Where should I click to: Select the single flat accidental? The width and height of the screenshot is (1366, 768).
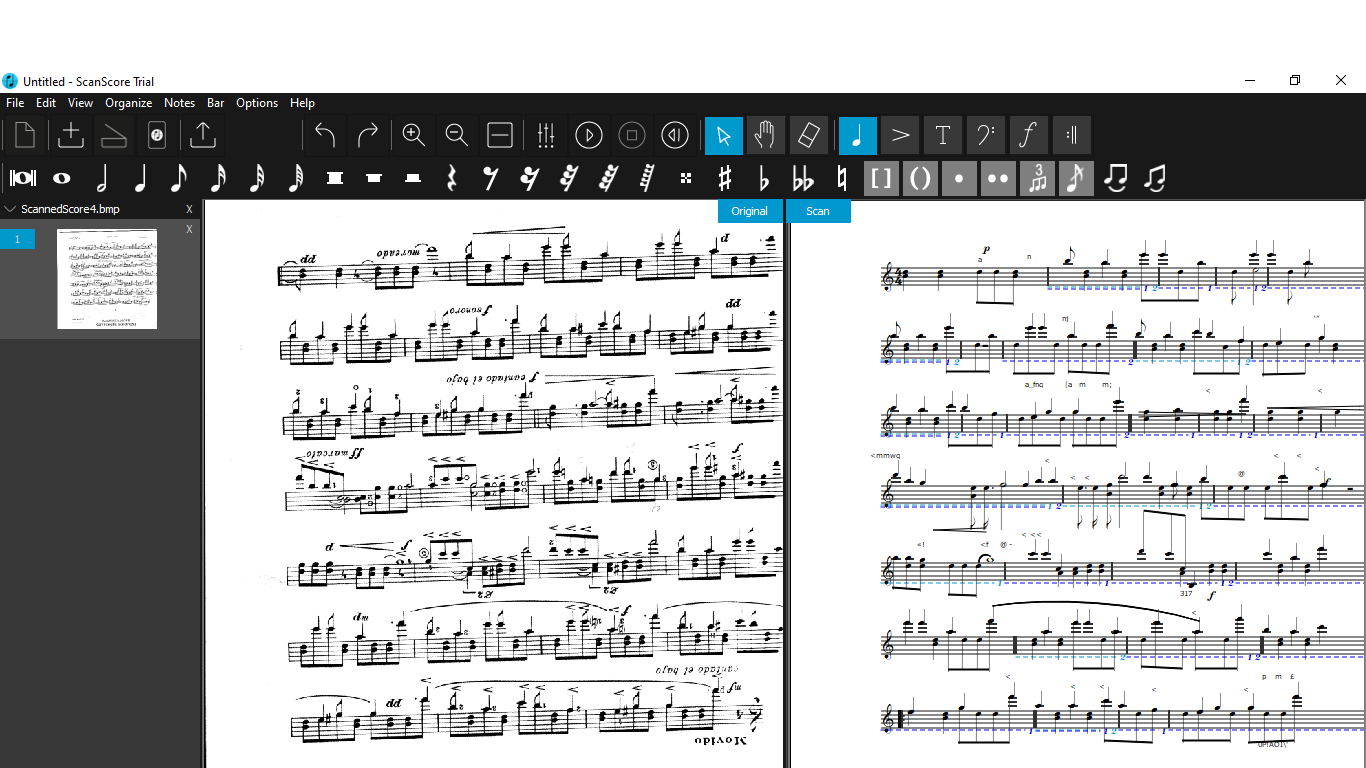click(764, 178)
